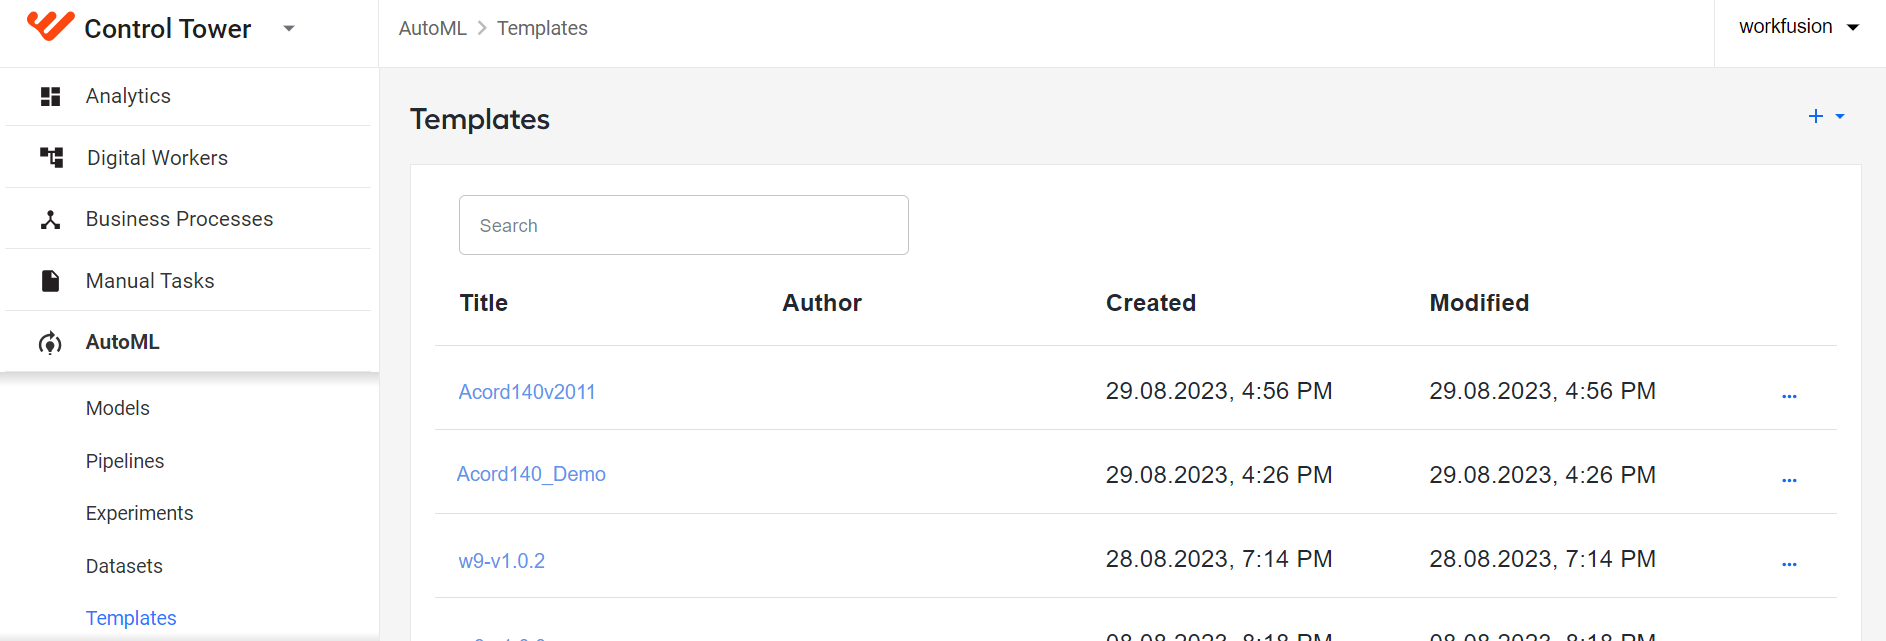The image size is (1886, 641).
Task: Click the Manual Tasks document icon
Action: [50, 281]
